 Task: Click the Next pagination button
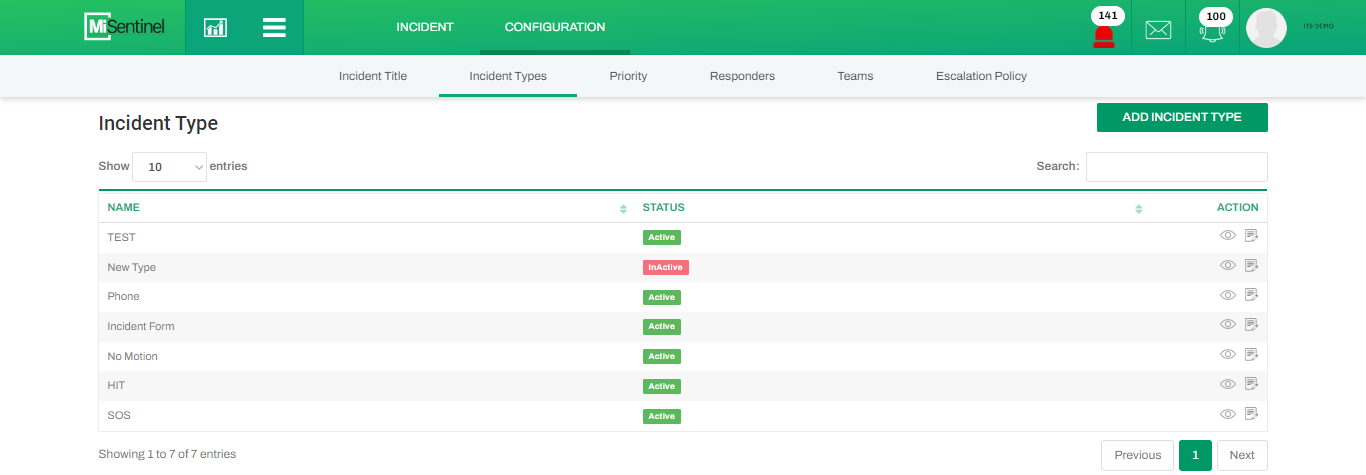point(1241,455)
